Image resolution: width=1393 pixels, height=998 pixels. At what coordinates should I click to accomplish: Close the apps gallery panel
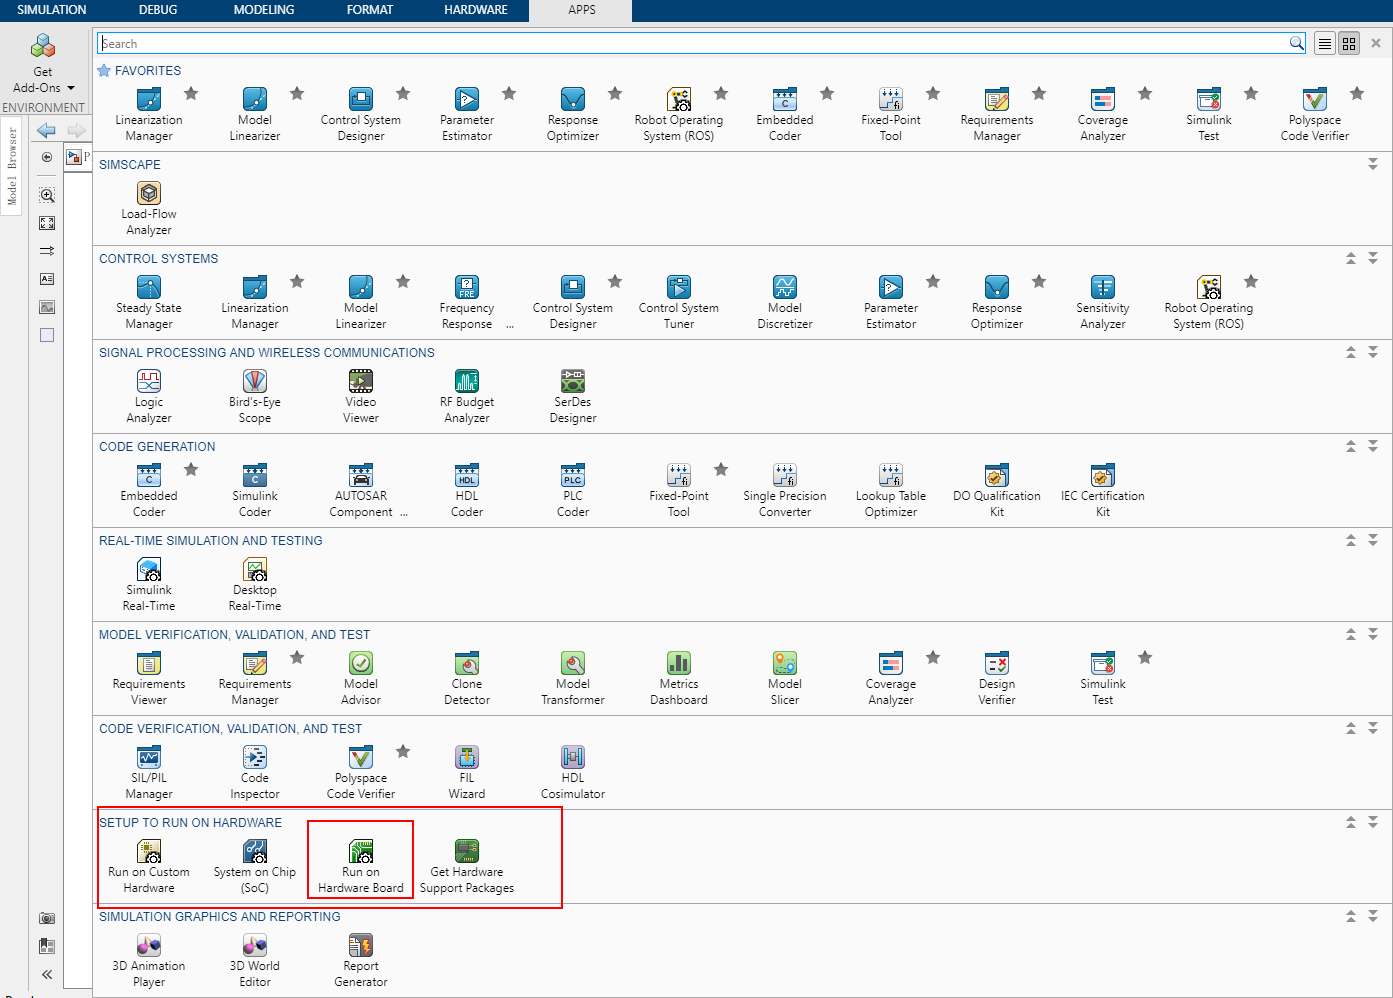1376,43
